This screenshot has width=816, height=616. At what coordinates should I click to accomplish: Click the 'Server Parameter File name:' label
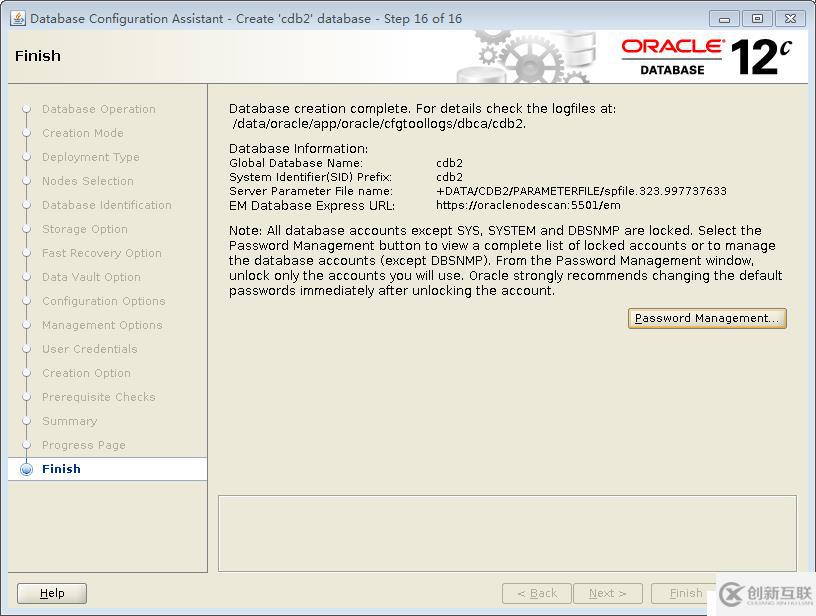[311, 191]
